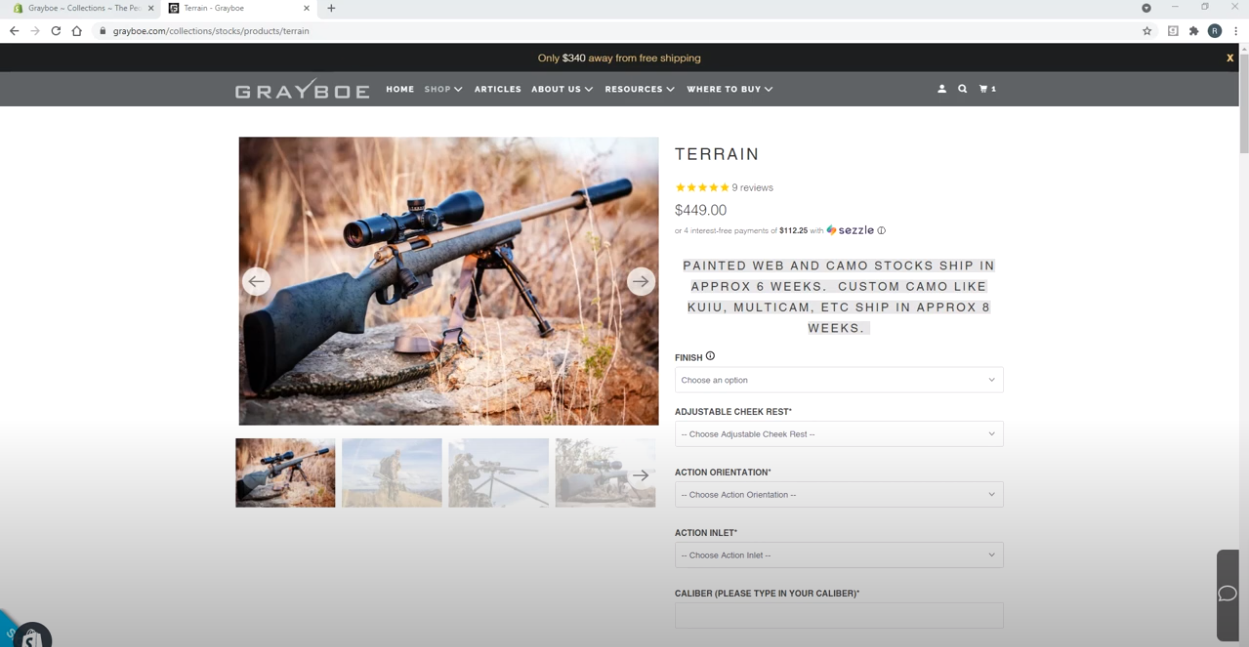Expand the SHOP menu

(443, 89)
